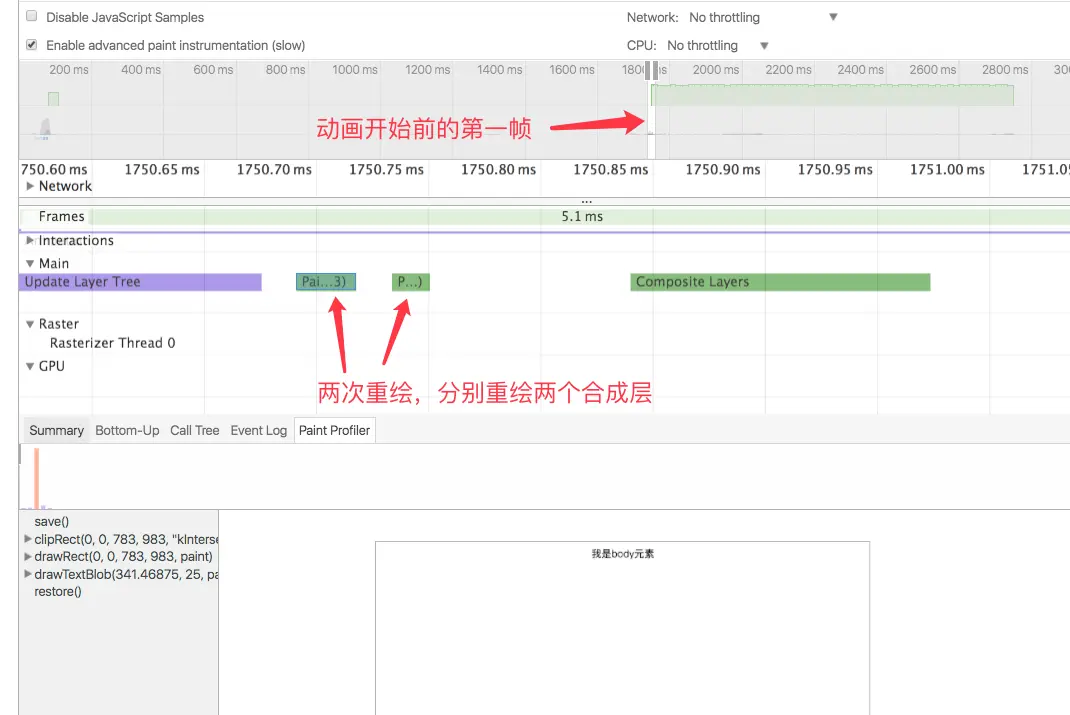Select the Paint Profiler tab
The width and height of the screenshot is (1070, 715).
click(x=334, y=431)
